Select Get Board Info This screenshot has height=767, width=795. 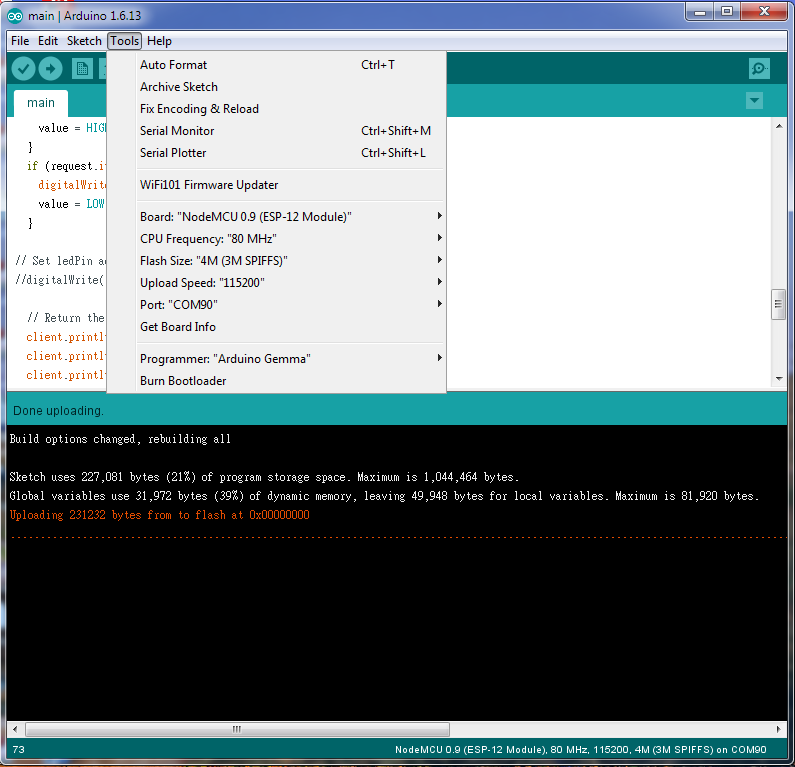pyautogui.click(x=178, y=327)
